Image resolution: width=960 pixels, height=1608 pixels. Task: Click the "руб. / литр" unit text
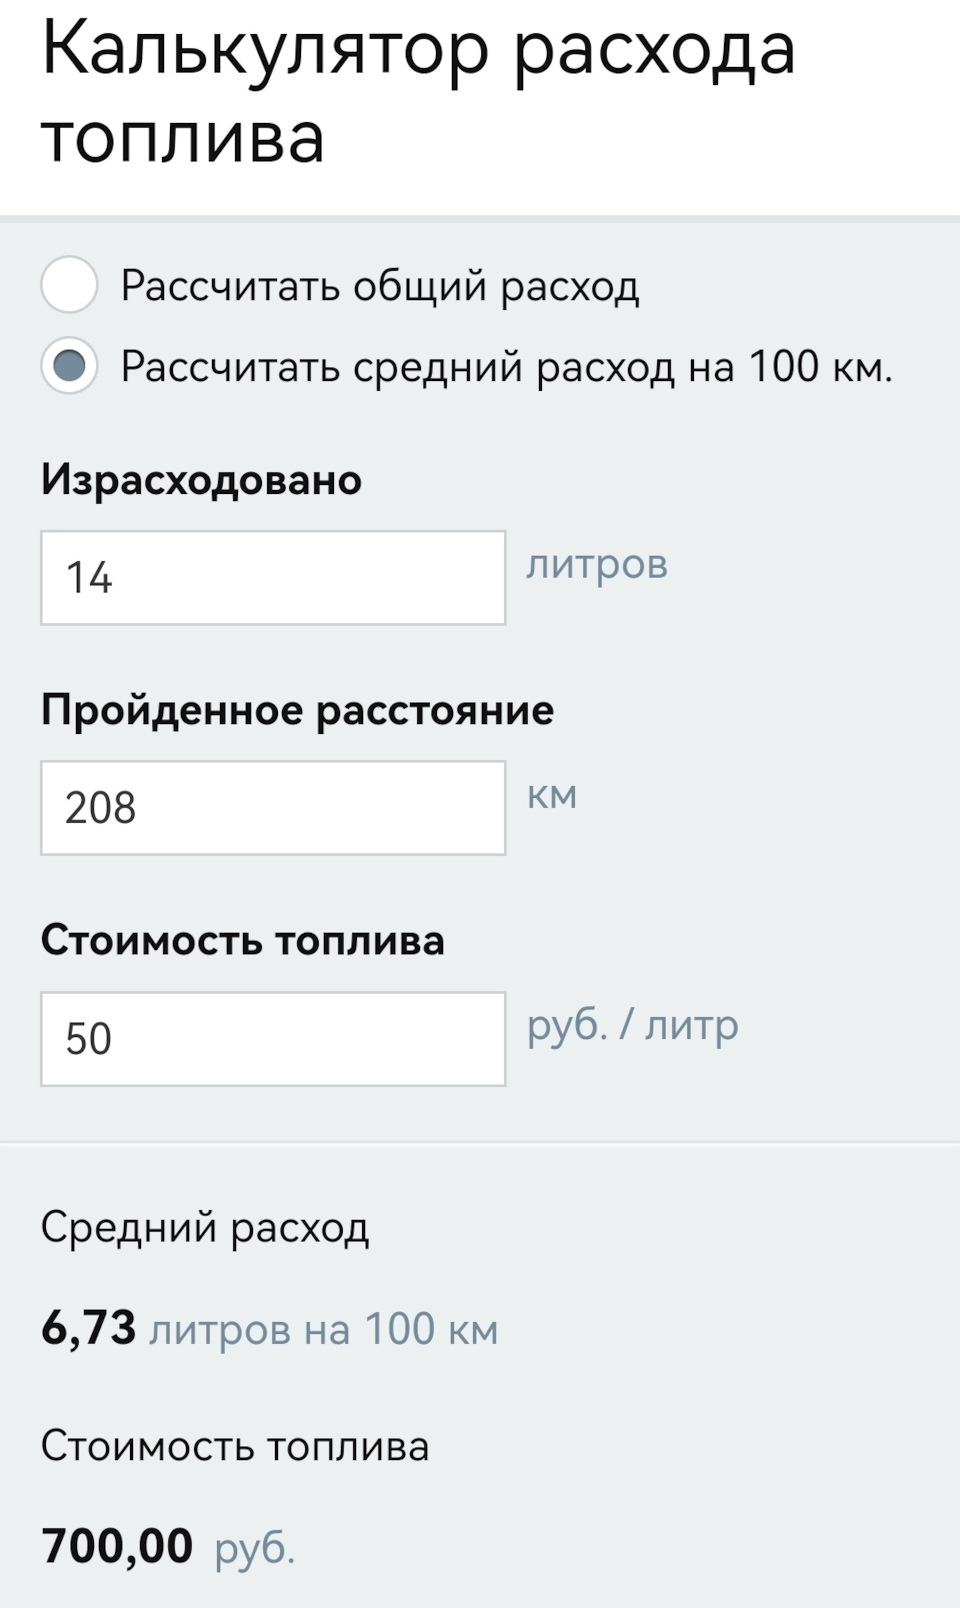click(x=633, y=1025)
